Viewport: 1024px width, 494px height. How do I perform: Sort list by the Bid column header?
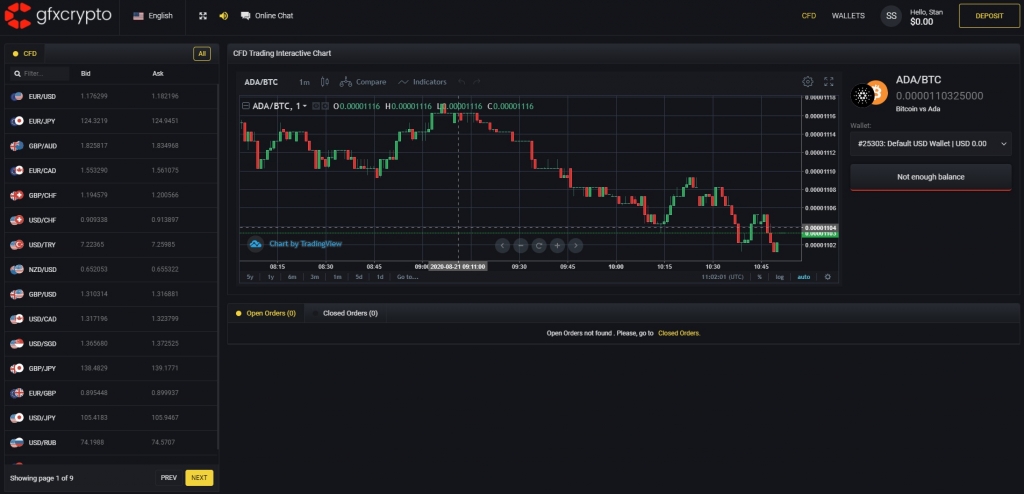(86, 74)
